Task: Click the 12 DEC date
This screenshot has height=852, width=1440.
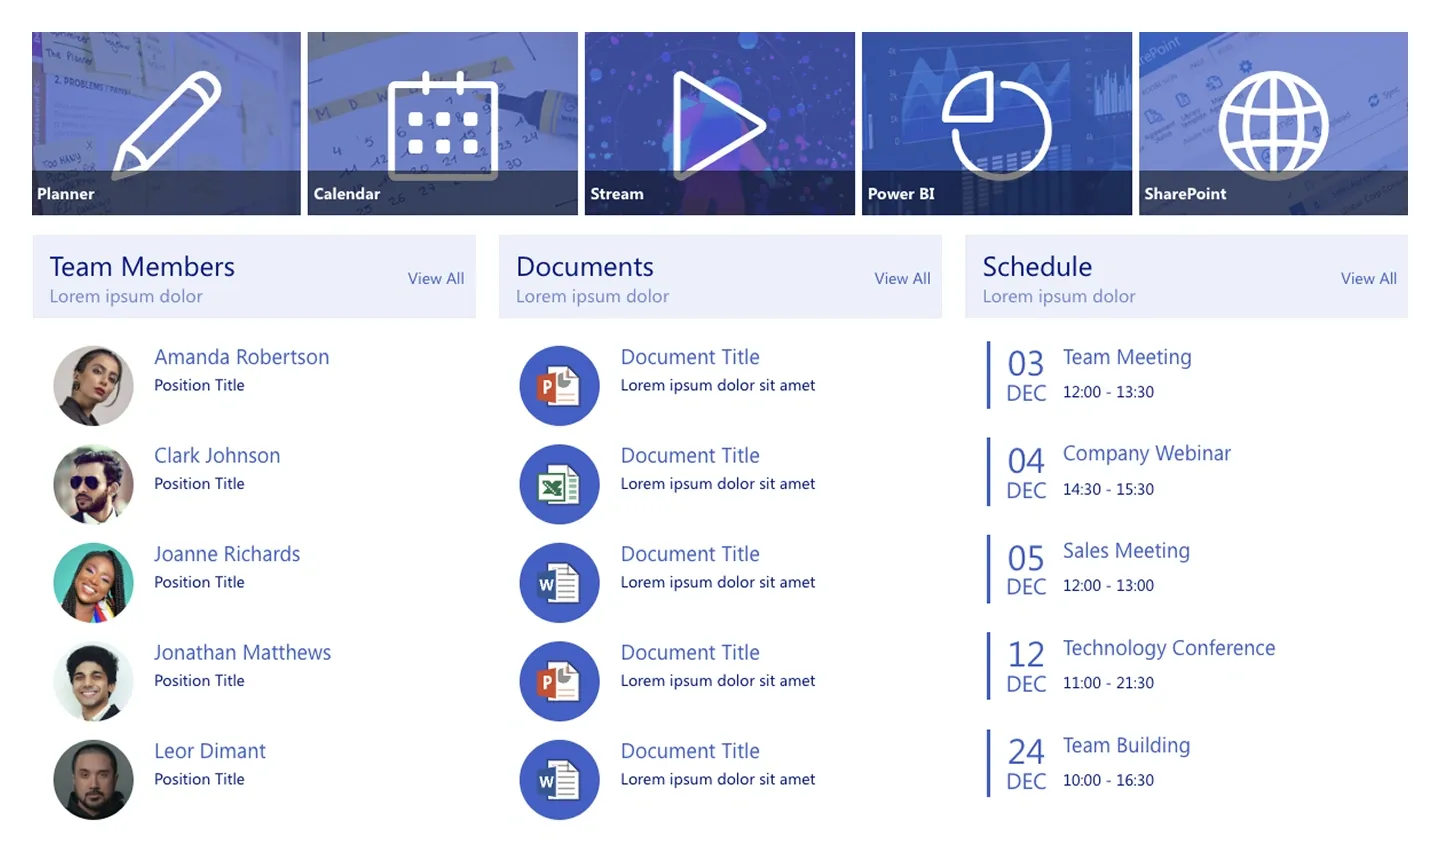Action: point(1026,667)
